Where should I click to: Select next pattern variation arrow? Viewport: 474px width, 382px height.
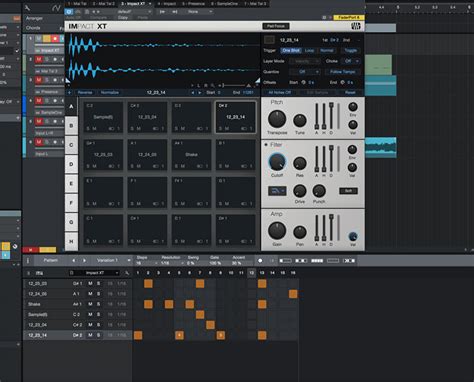pos(84,260)
